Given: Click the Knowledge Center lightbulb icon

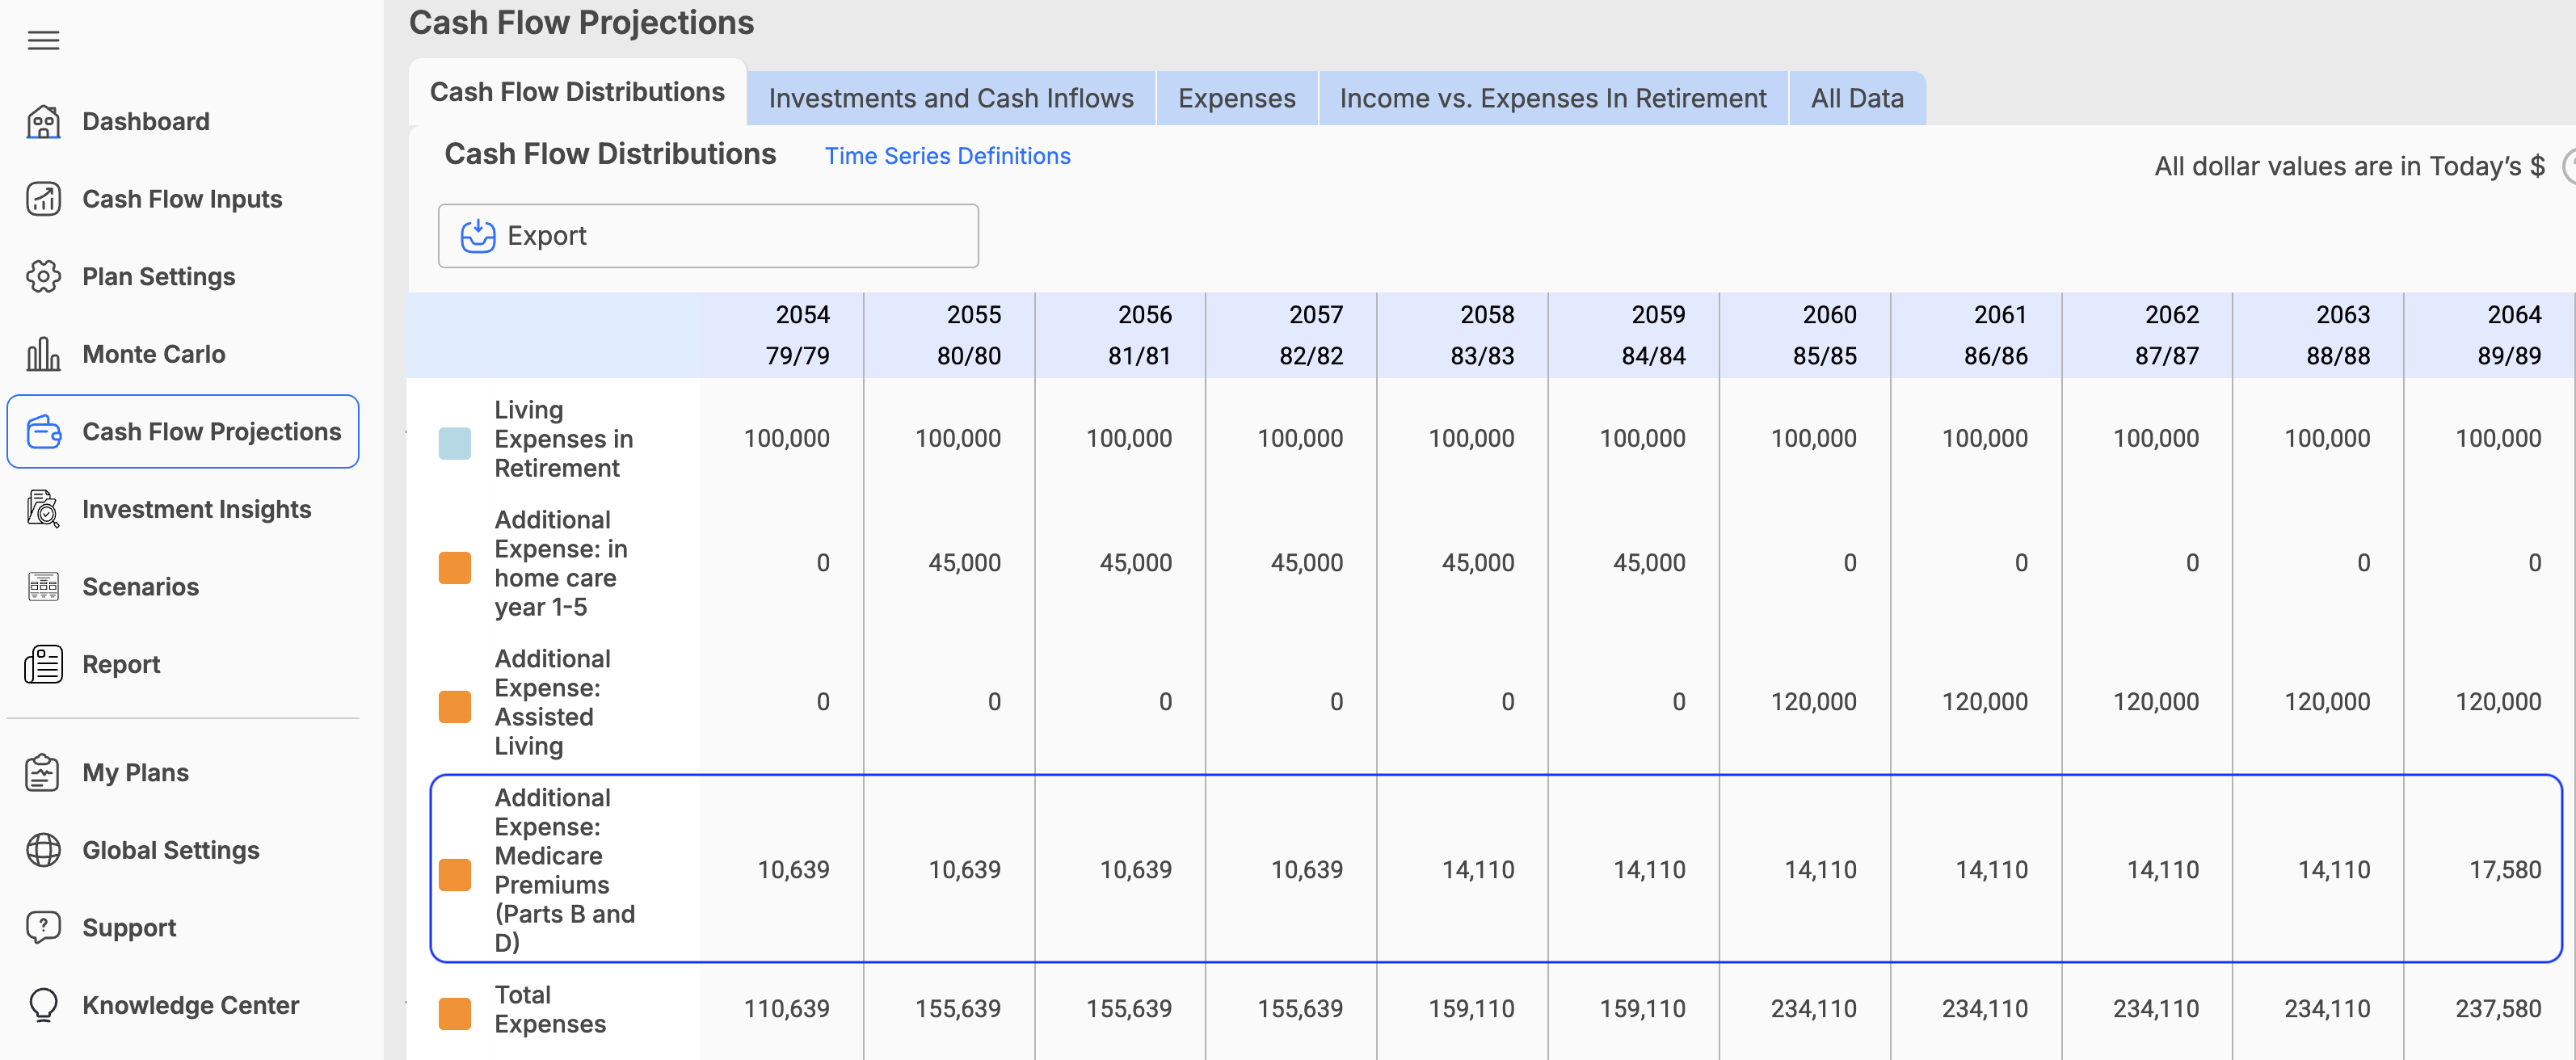Looking at the screenshot, I should [x=43, y=1005].
